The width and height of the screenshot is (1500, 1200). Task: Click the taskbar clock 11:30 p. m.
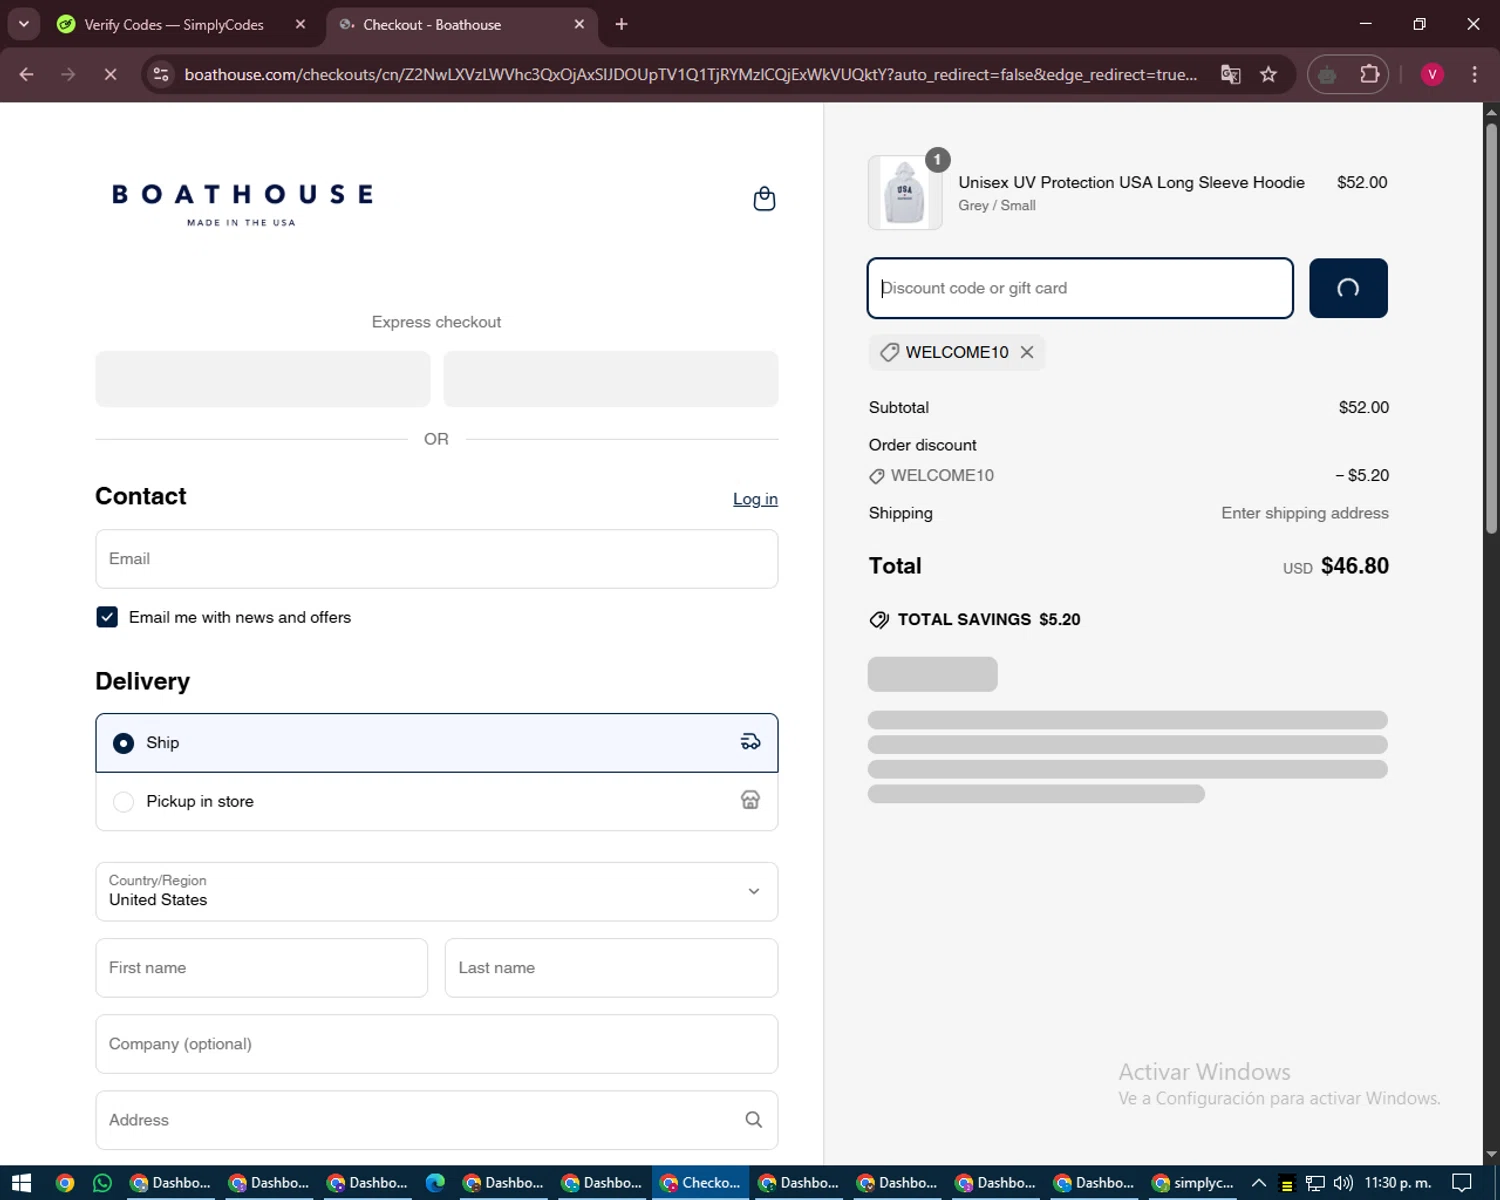1398,1183
